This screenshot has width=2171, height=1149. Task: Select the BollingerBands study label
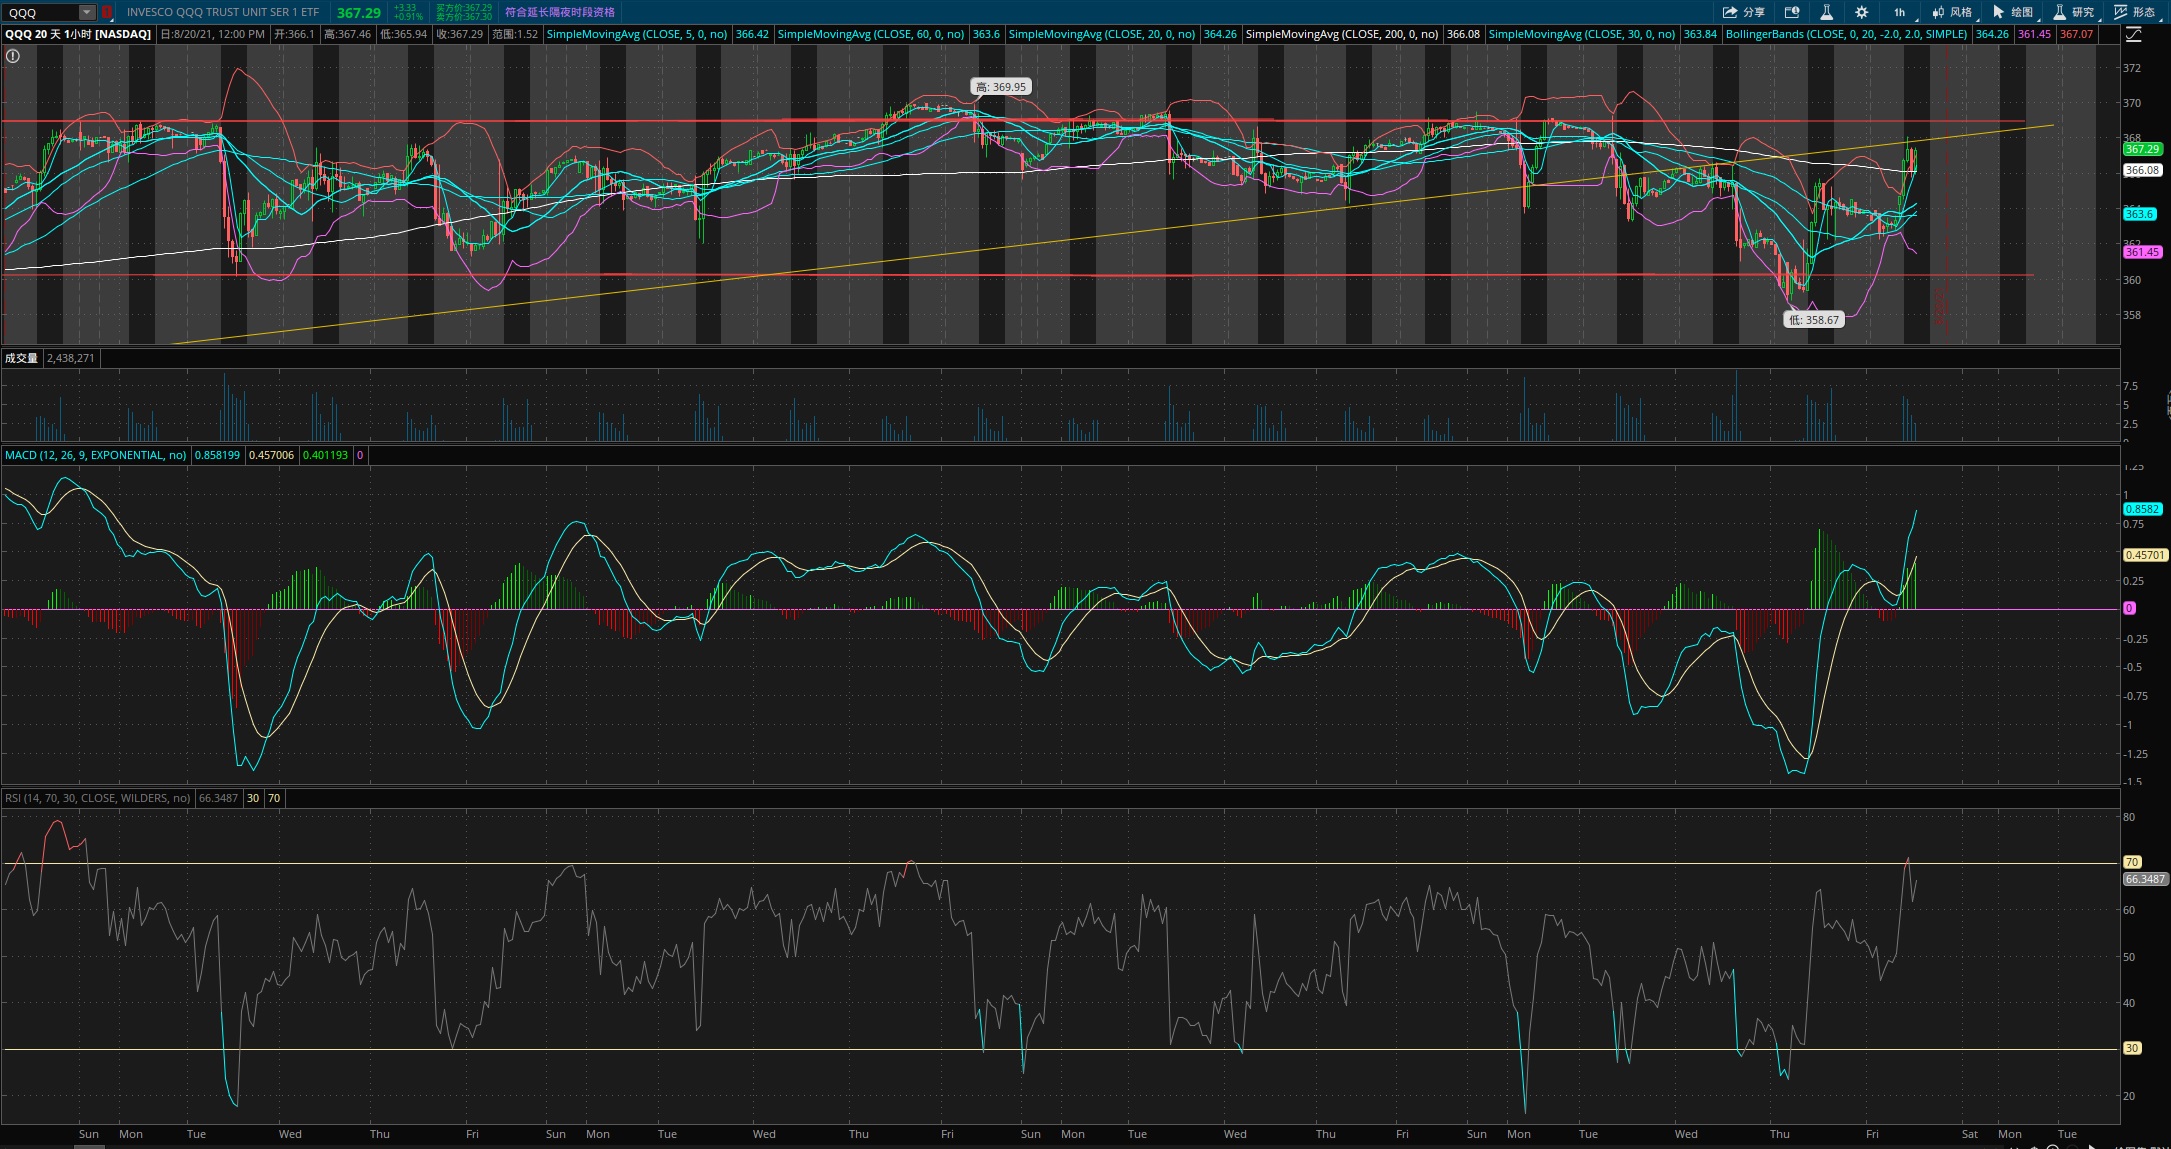click(x=1846, y=34)
